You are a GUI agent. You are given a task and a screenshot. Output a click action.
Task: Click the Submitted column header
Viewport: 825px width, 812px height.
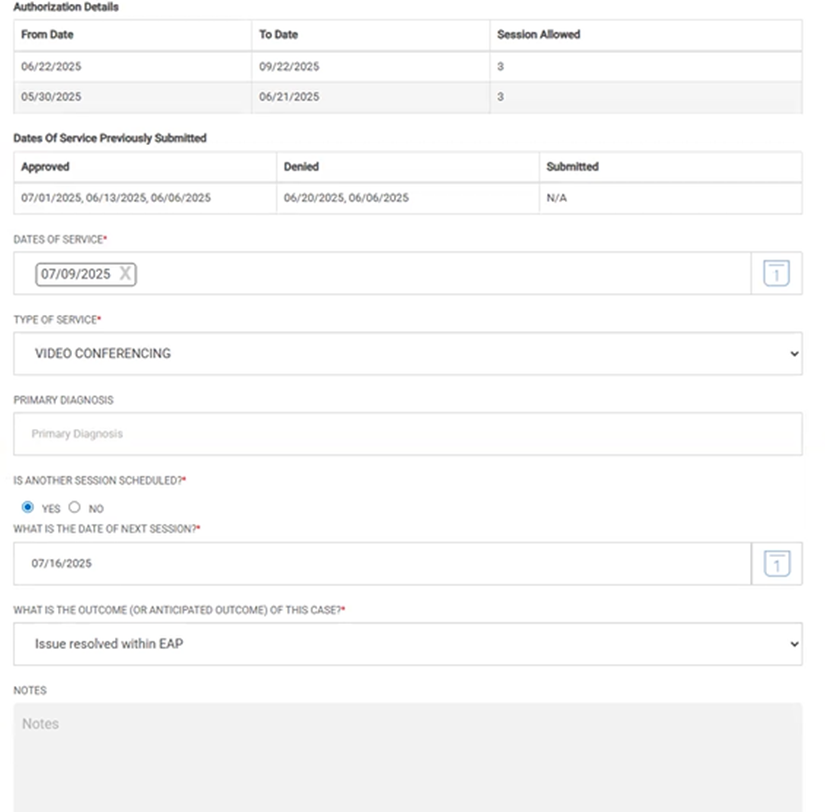[572, 167]
